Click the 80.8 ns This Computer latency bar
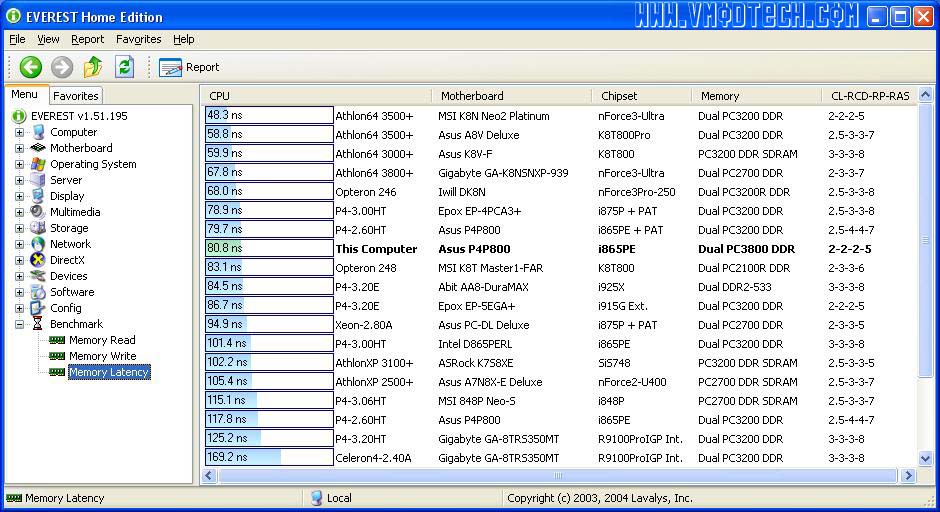The height and width of the screenshot is (512, 940). [269, 248]
